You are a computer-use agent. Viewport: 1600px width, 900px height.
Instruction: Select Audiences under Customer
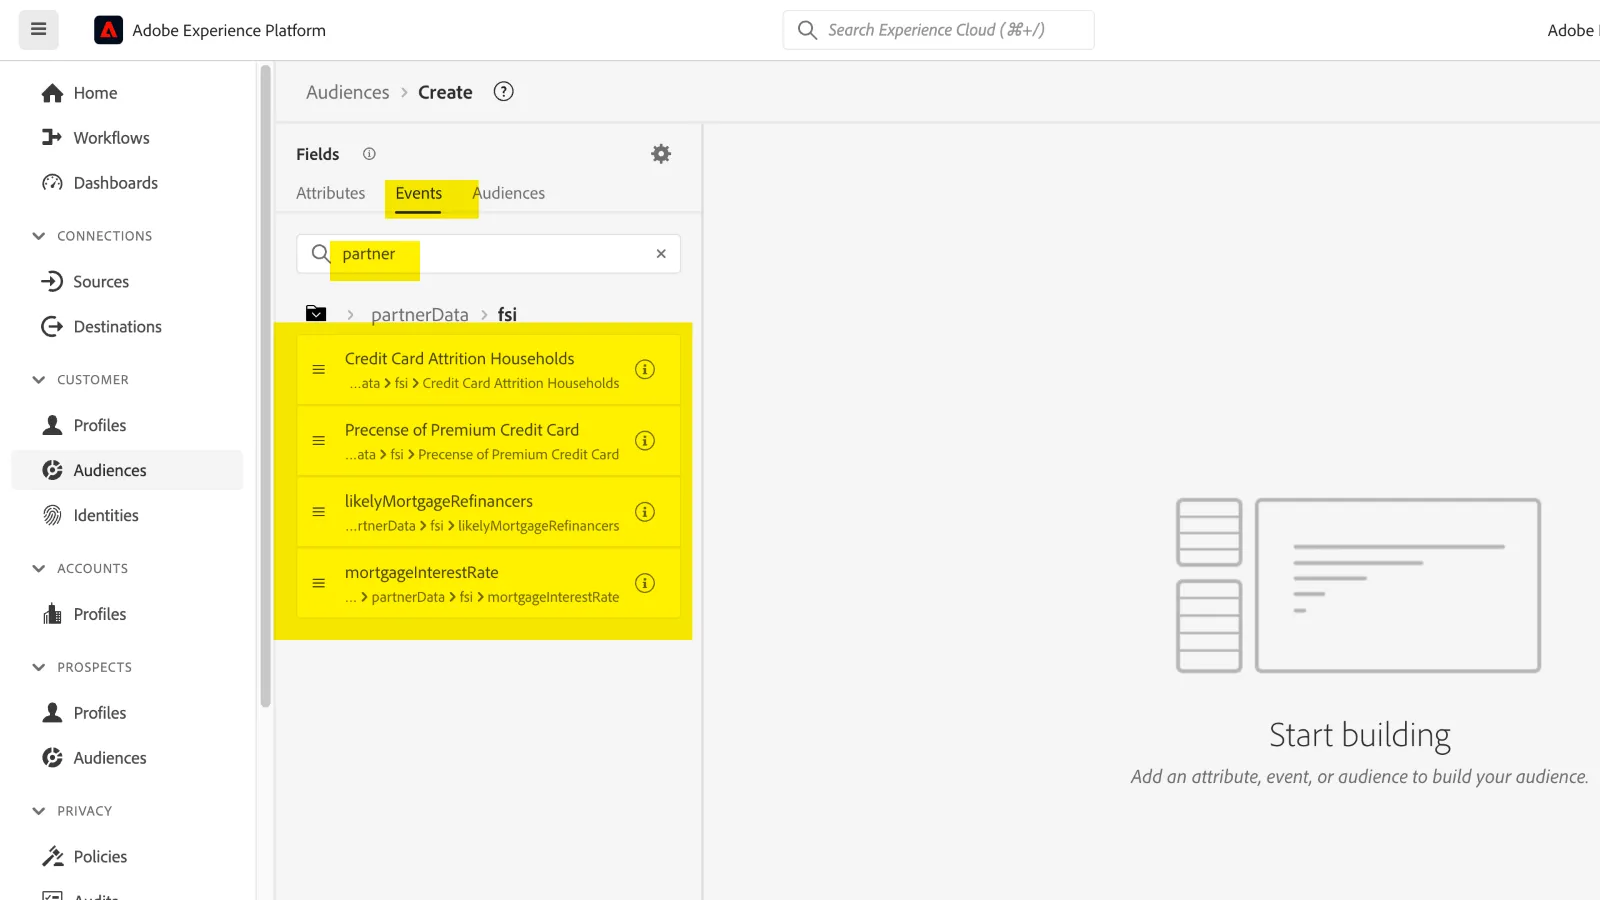point(127,470)
